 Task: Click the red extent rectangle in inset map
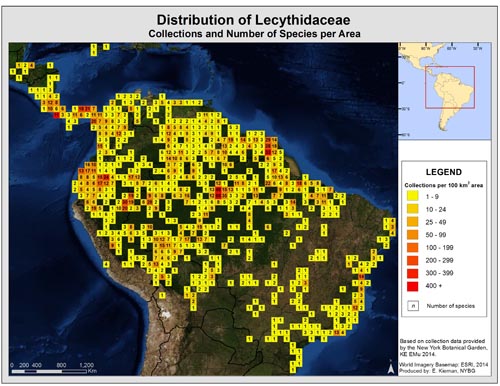tap(450, 87)
